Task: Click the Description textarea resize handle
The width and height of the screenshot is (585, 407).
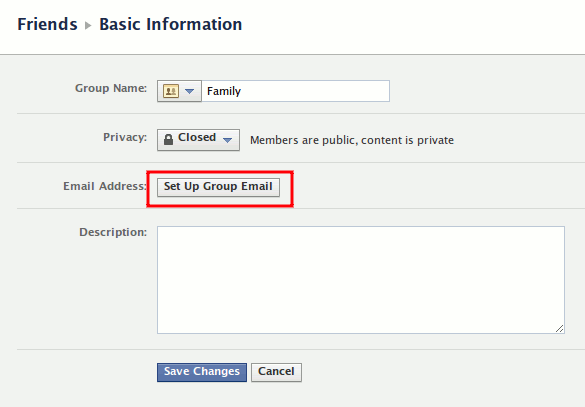Action: [x=559, y=328]
